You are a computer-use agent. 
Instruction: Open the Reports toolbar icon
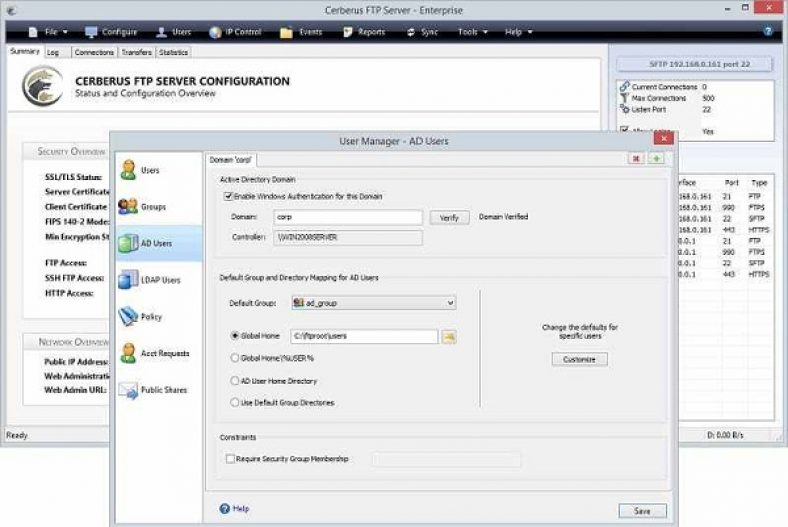point(348,32)
